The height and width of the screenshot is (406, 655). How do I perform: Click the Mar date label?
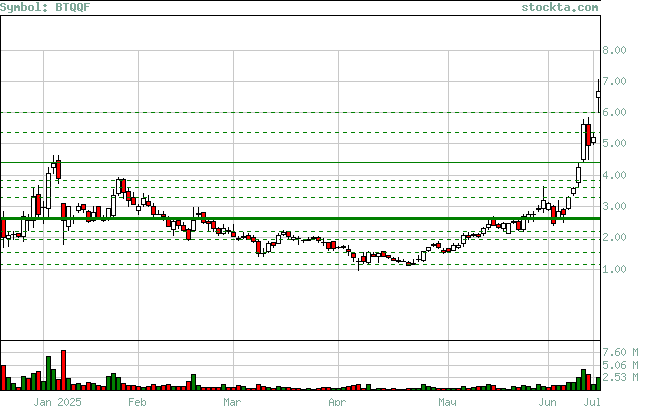pyautogui.click(x=232, y=402)
